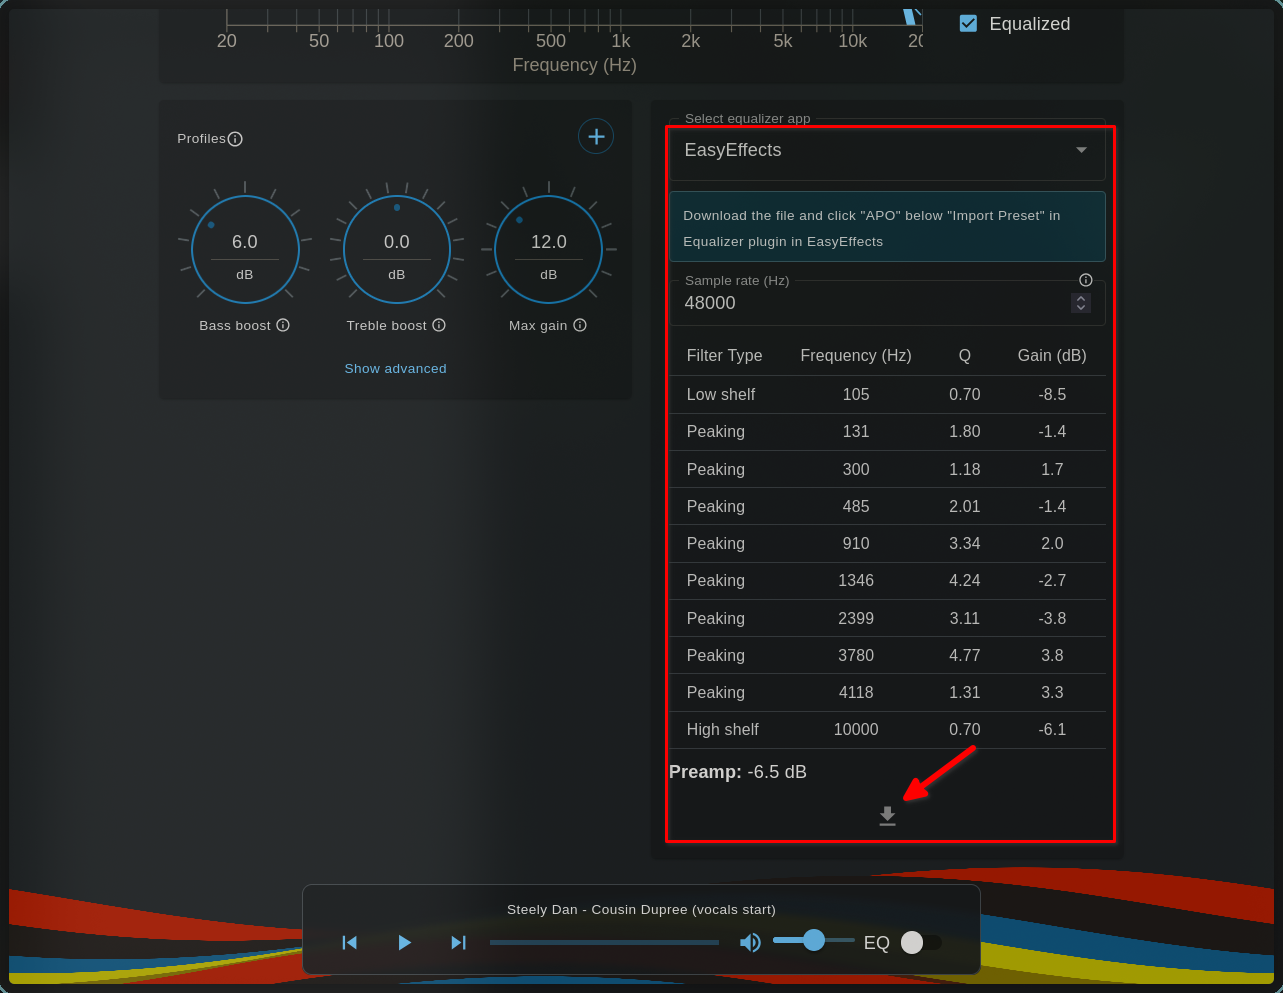Viewport: 1283px width, 993px height.
Task: Click the gain value 3.8
Action: coord(1052,655)
